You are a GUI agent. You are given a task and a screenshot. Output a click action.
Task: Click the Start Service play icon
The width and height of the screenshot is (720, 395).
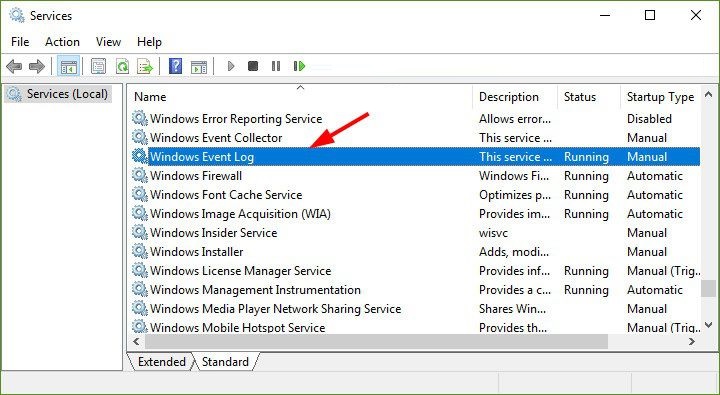[x=231, y=67]
